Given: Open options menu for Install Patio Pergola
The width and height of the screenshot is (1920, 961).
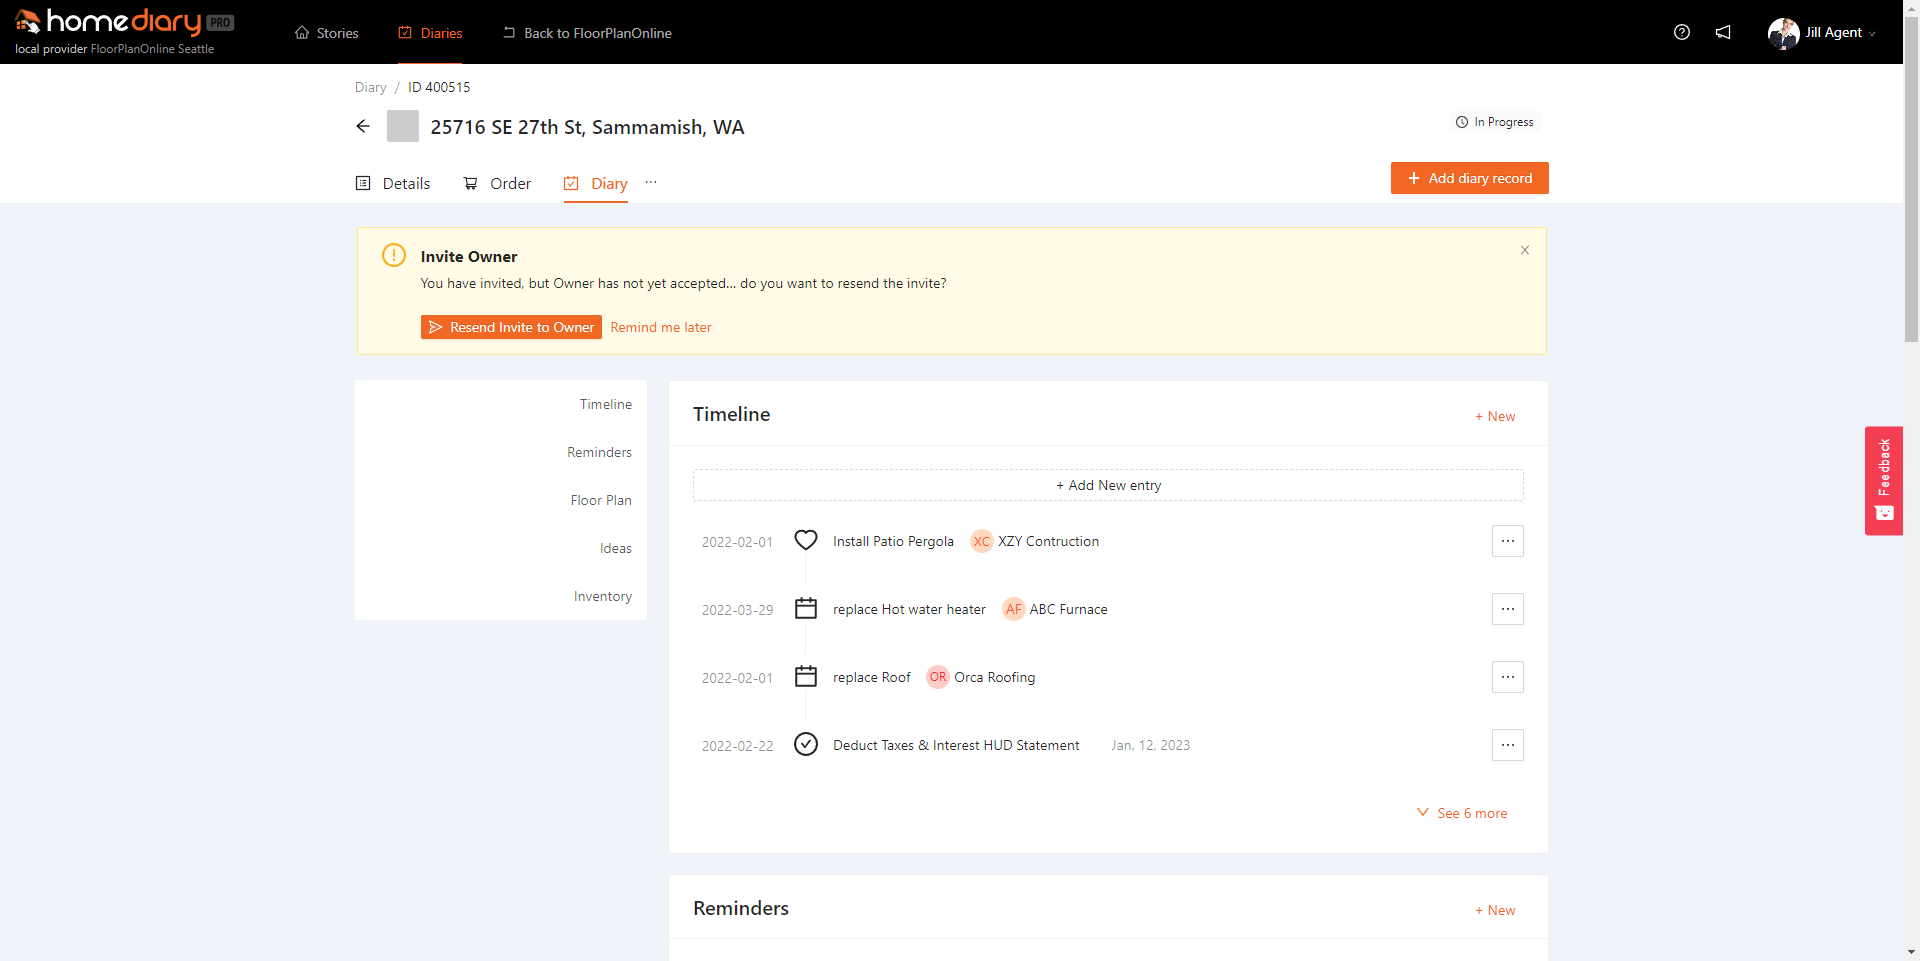Looking at the screenshot, I should click(x=1508, y=541).
